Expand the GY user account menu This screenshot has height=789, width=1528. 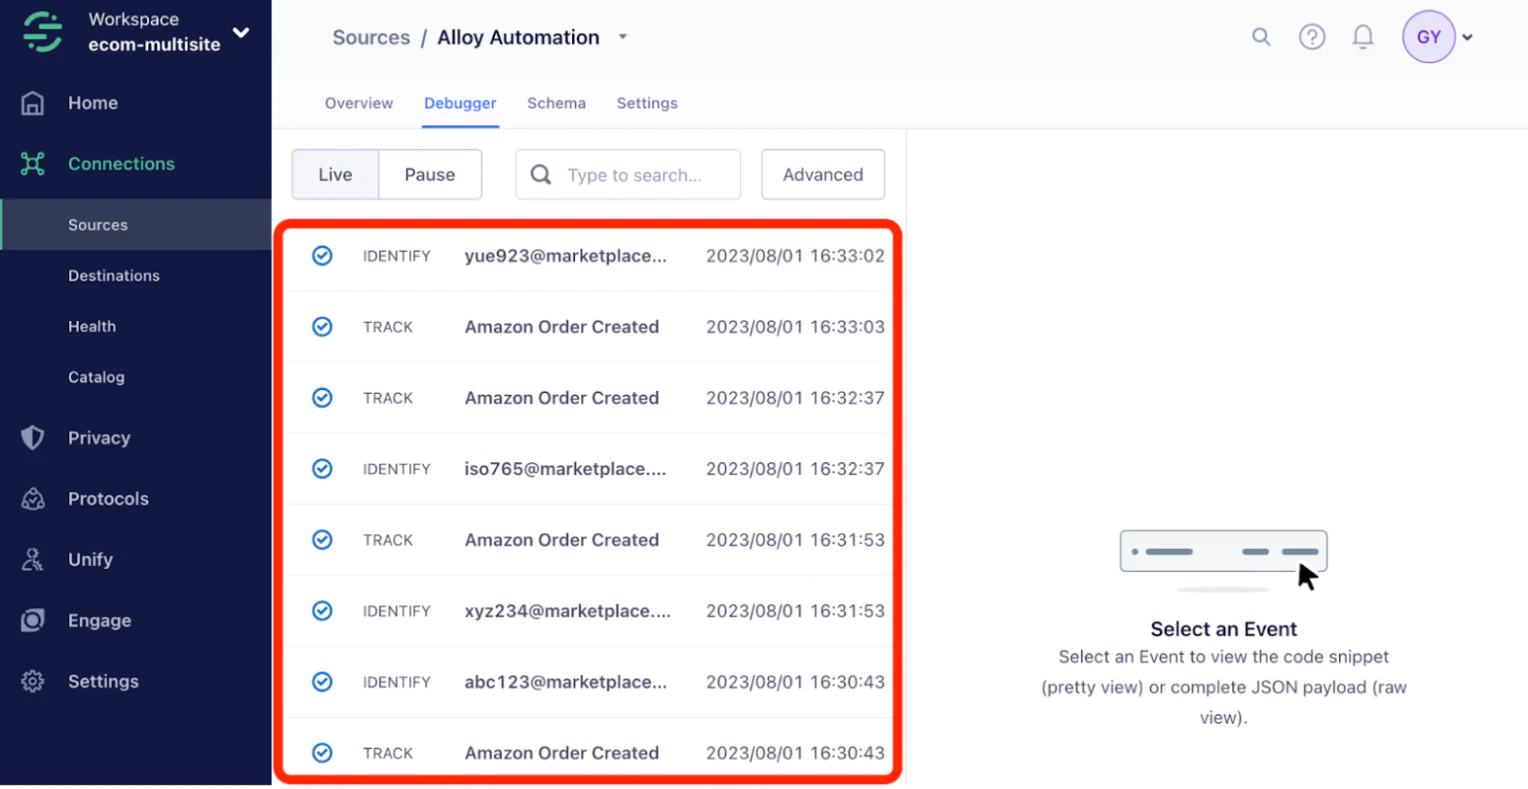pyautogui.click(x=1467, y=38)
